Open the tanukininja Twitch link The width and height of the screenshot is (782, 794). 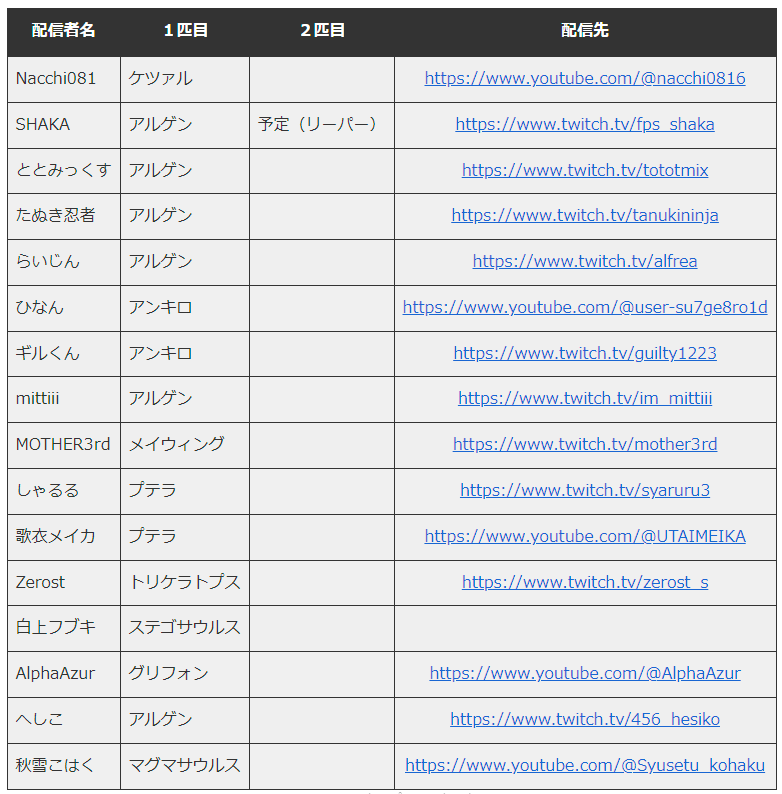click(x=584, y=216)
